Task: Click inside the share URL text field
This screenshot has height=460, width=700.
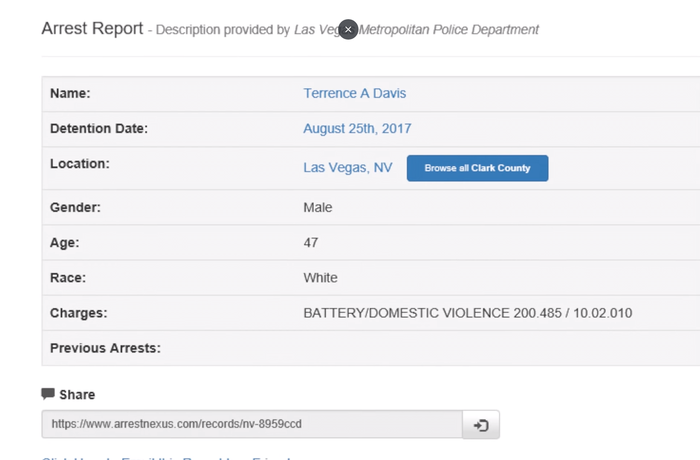Action: click(x=250, y=424)
